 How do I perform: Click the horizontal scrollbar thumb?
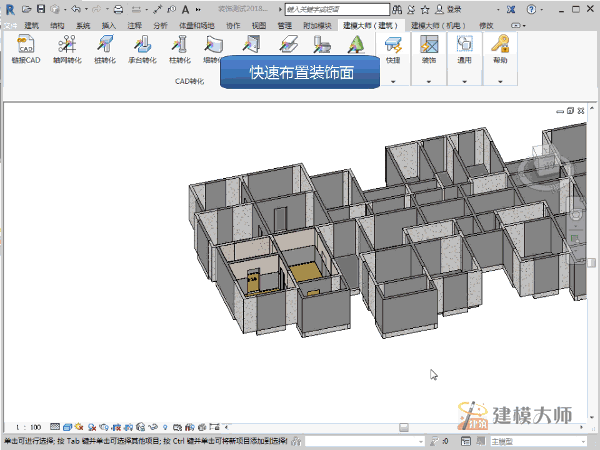pyautogui.click(x=404, y=427)
